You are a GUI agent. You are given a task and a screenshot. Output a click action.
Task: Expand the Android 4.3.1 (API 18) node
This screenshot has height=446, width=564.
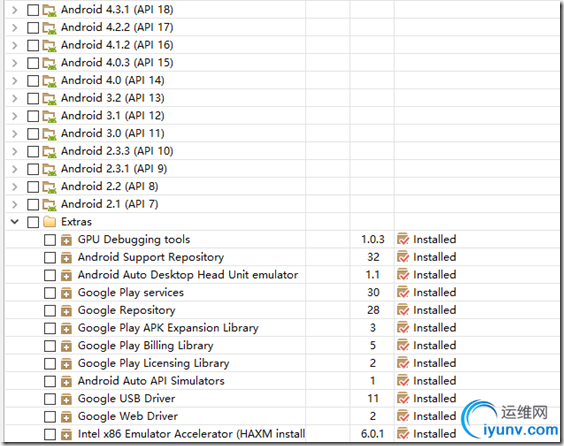click(14, 10)
